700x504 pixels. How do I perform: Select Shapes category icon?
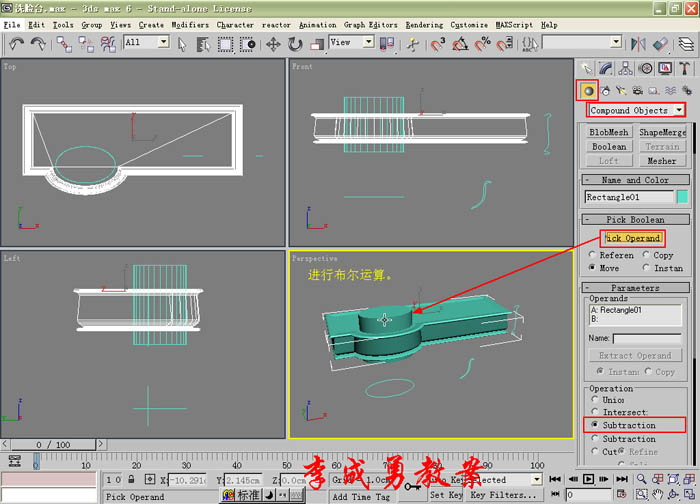605,91
